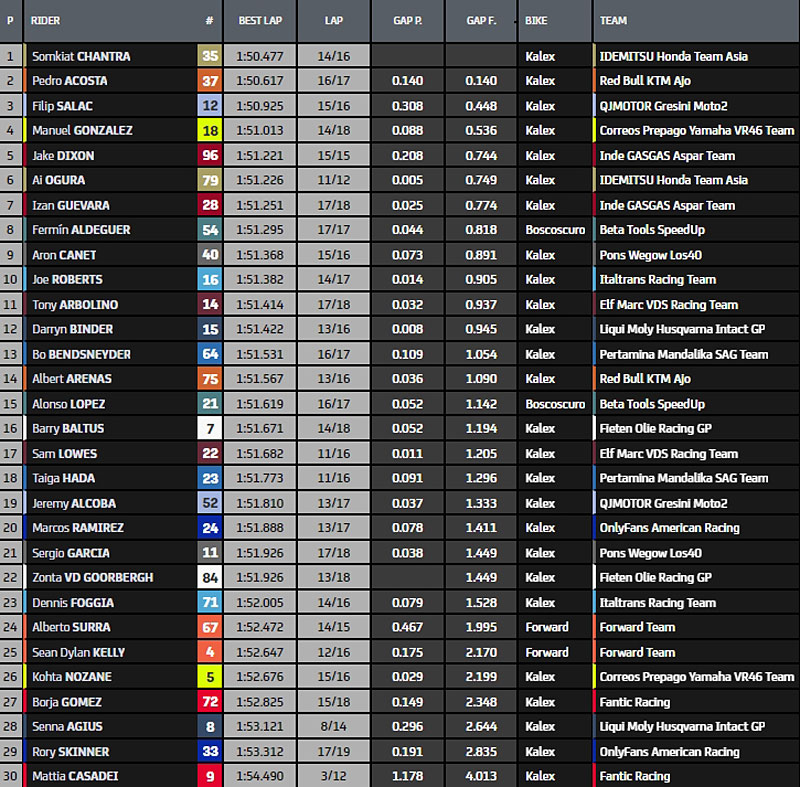Click Pedro Acosta's orange 37 badge
The width and height of the screenshot is (800, 787).
pos(209,81)
